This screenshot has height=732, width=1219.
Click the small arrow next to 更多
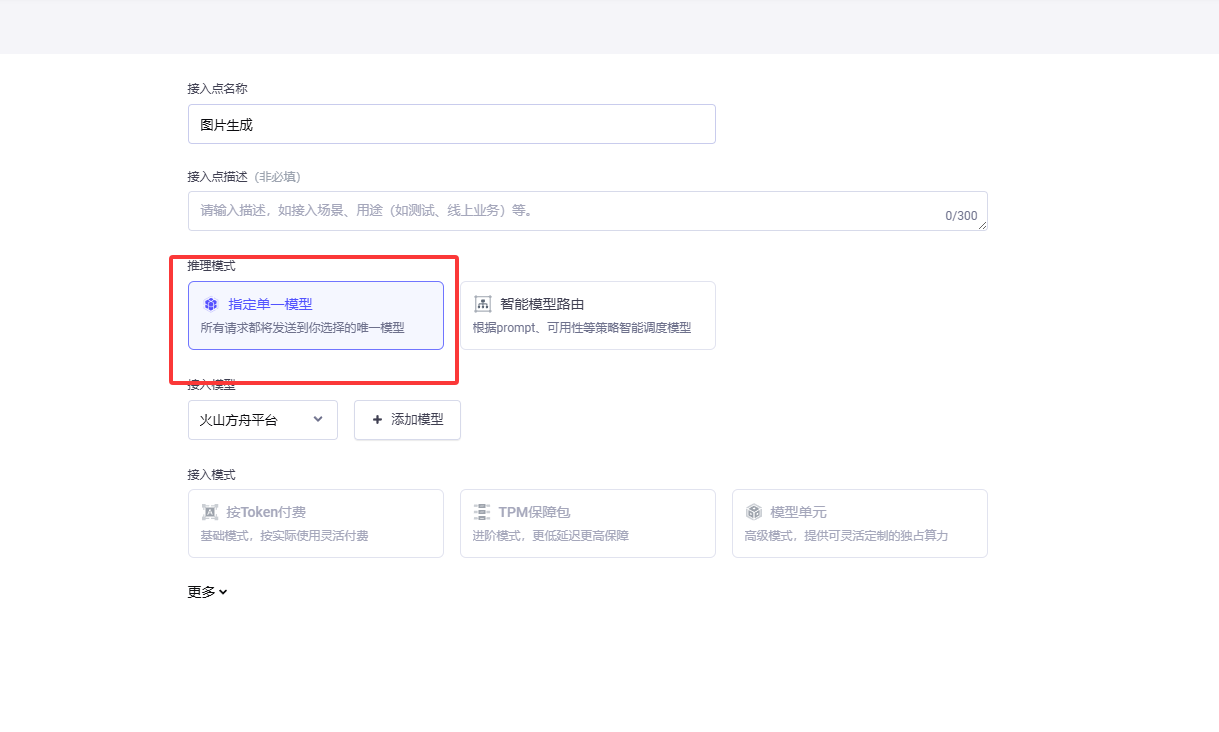[x=224, y=592]
